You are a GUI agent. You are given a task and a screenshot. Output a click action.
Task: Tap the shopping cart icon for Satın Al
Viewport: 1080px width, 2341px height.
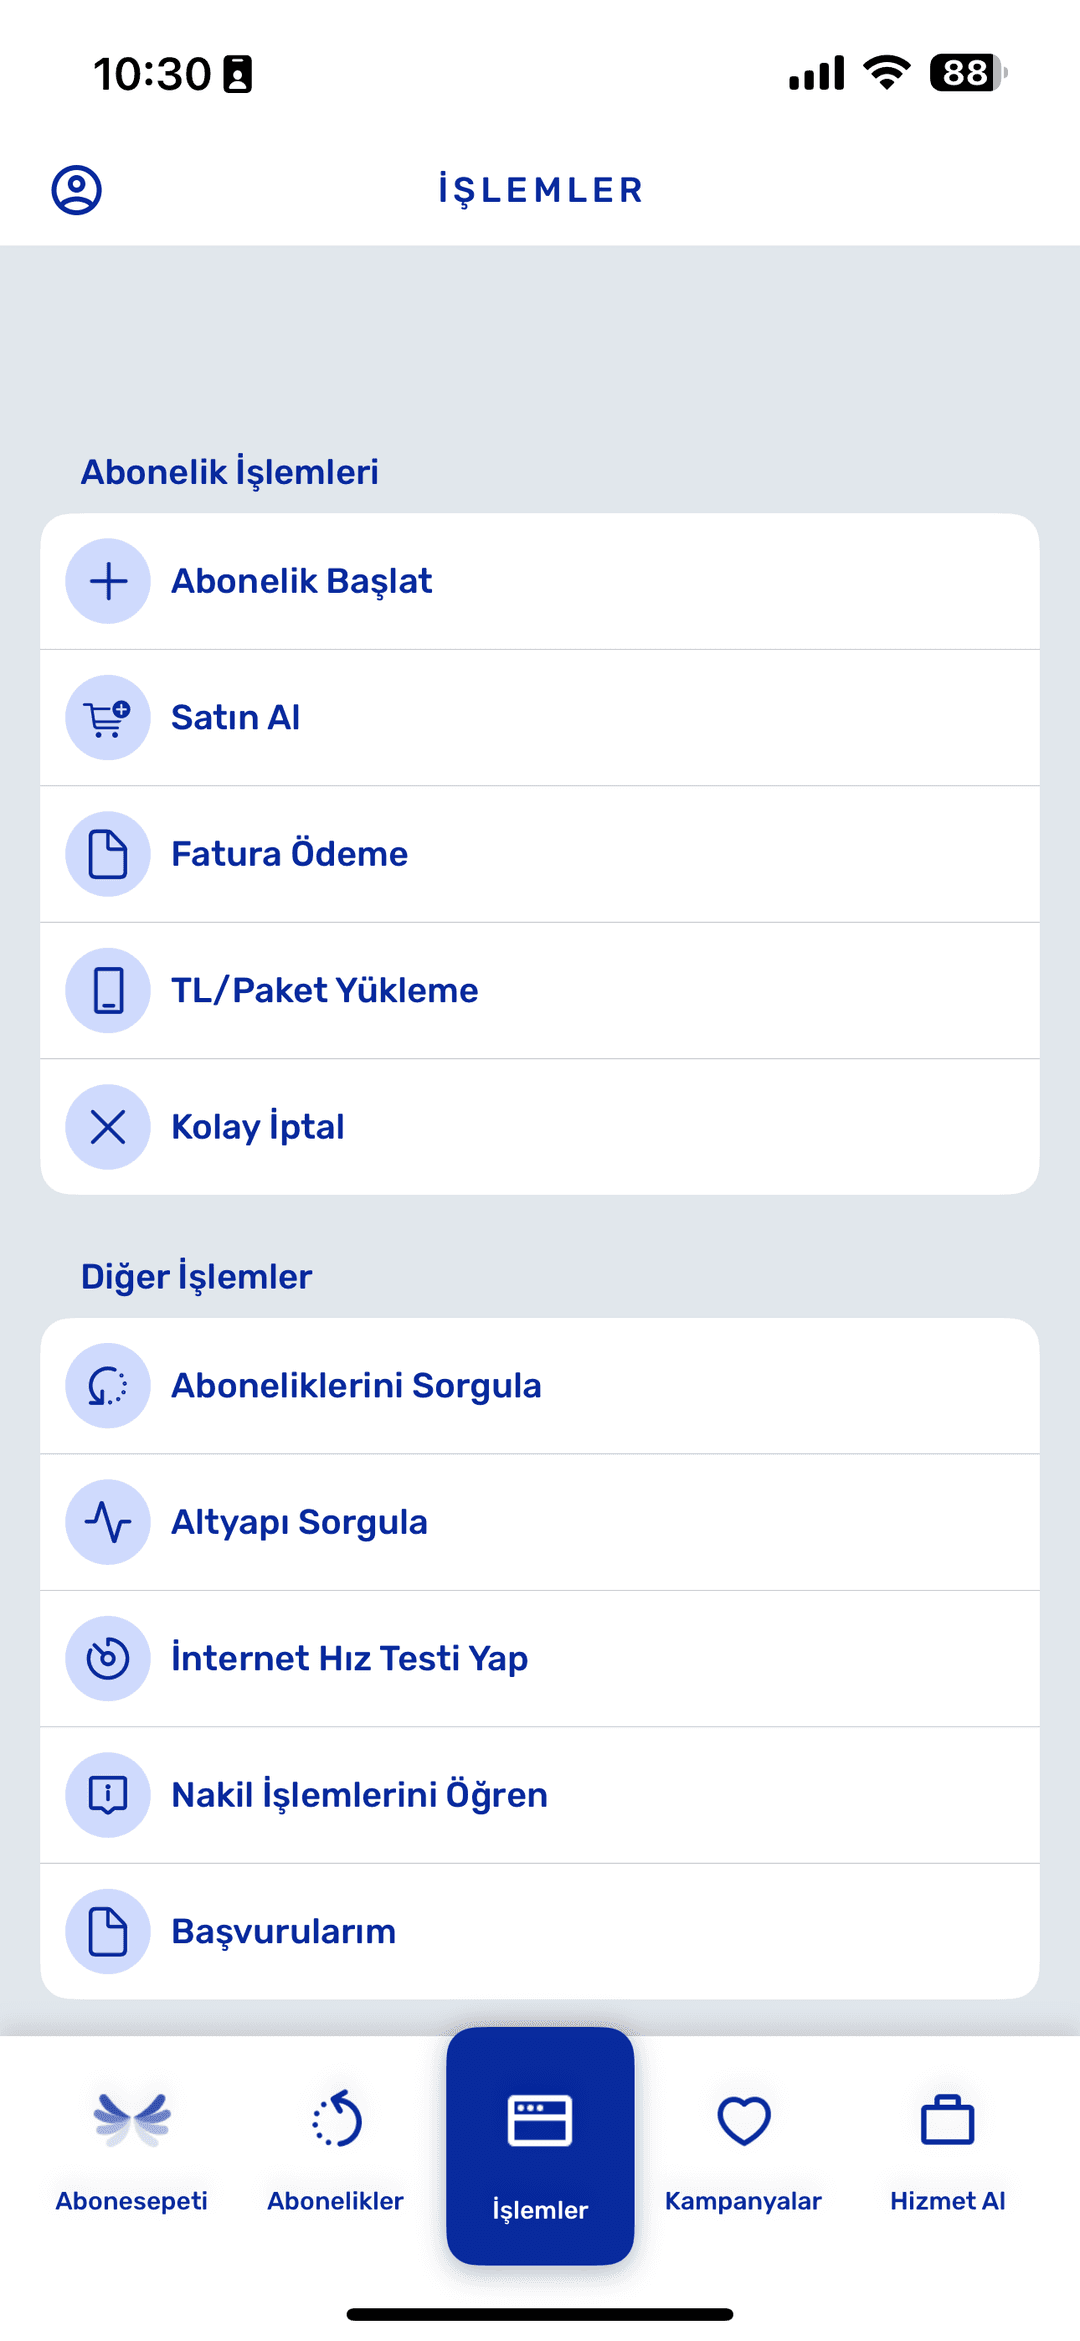point(108,718)
